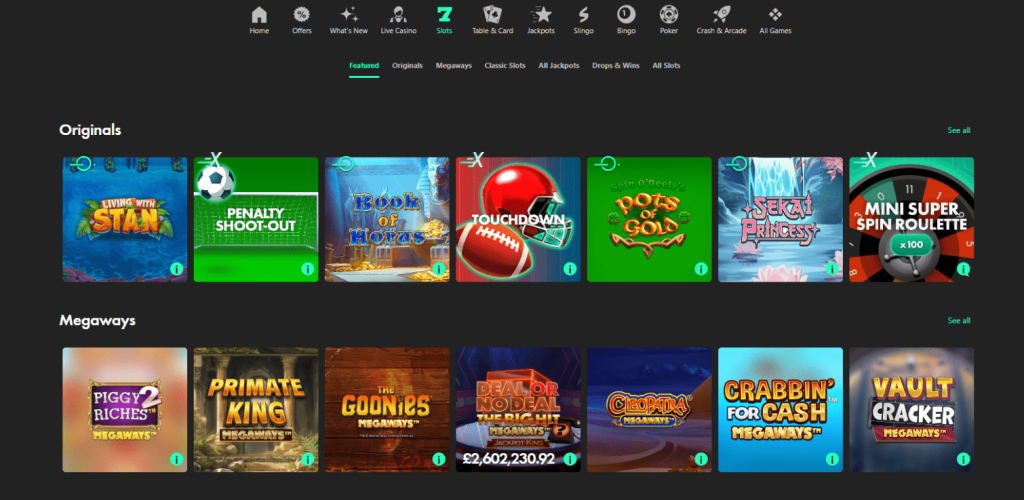
Task: Launch Living With Stan game
Action: click(125, 219)
